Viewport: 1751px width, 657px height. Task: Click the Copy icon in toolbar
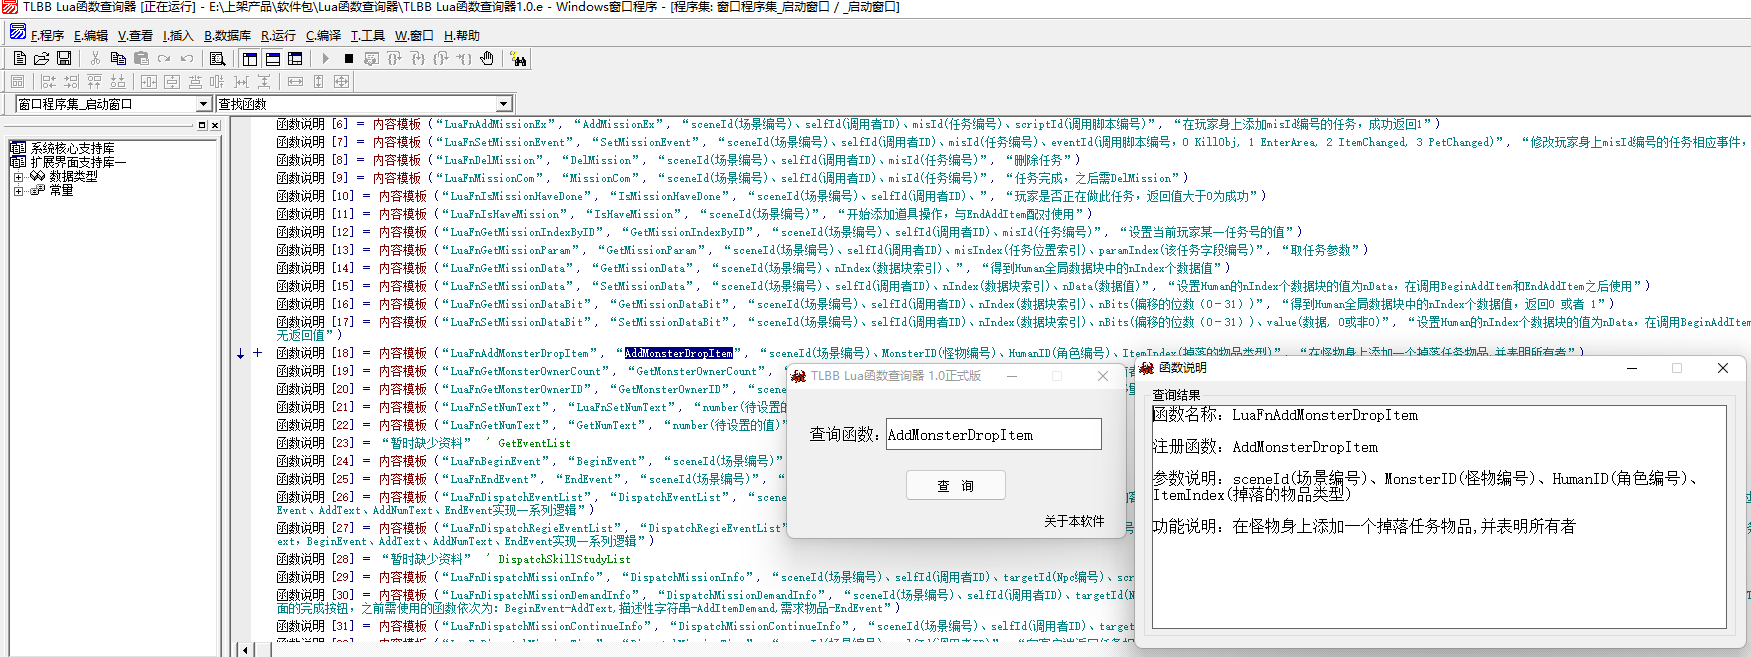(x=119, y=59)
